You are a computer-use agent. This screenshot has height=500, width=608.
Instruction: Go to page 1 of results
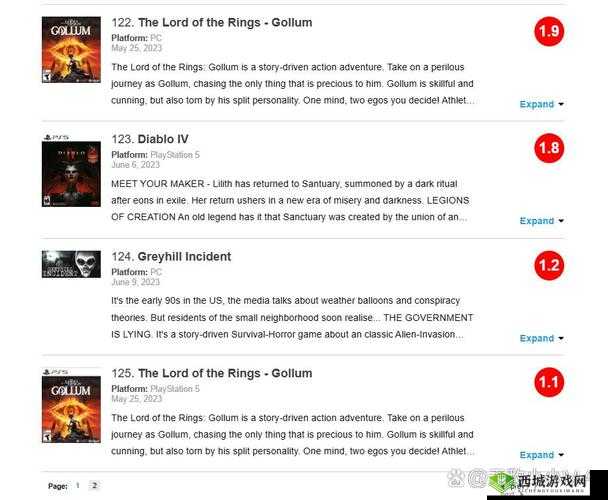(78, 485)
